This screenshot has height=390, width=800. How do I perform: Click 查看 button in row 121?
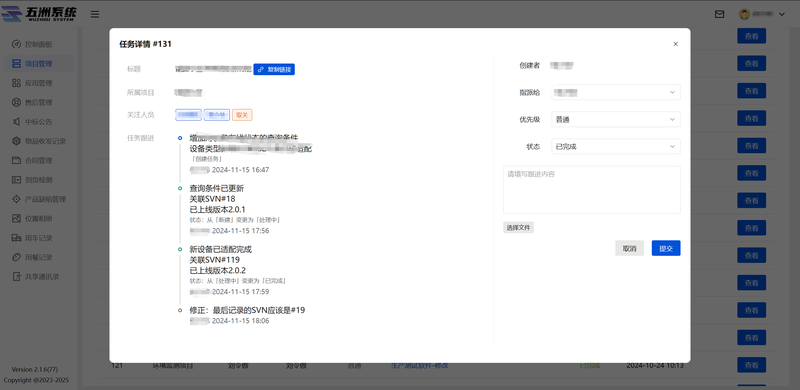tap(752, 365)
